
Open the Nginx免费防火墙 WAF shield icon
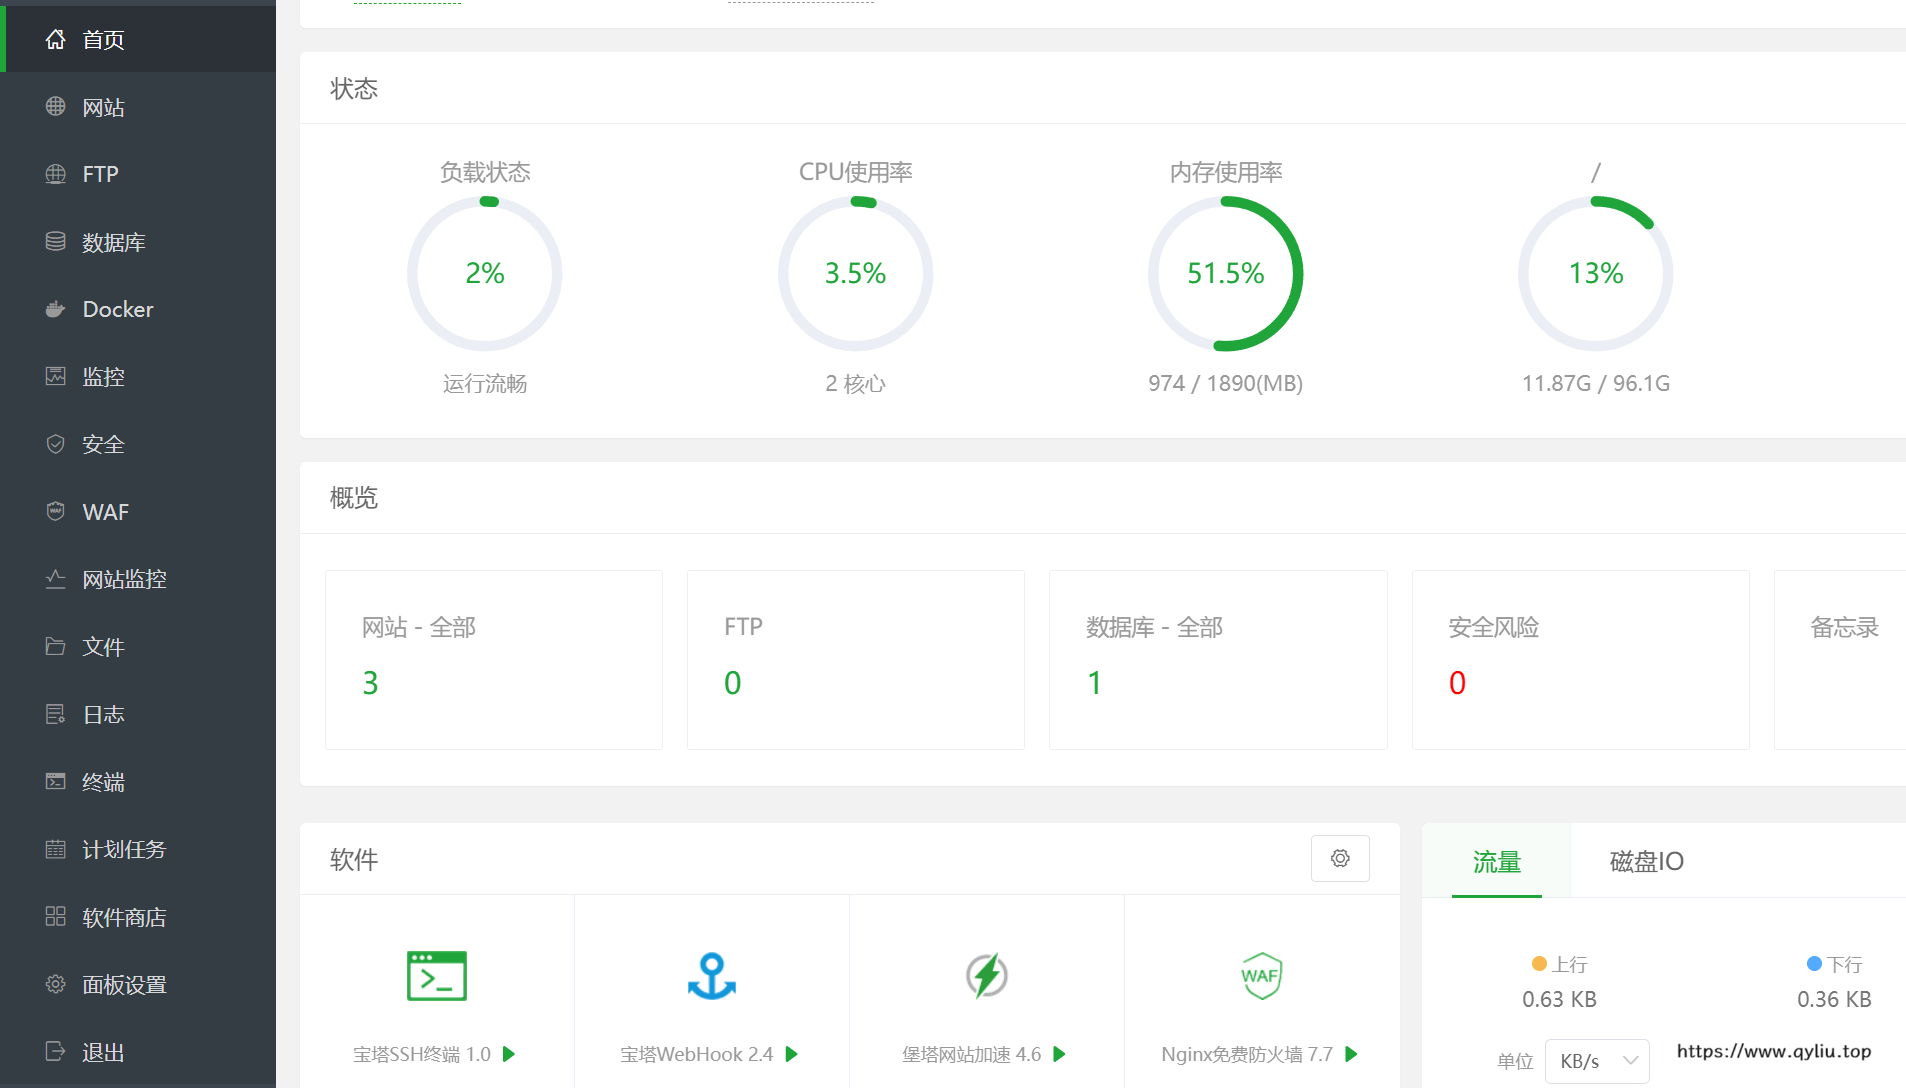point(1261,976)
